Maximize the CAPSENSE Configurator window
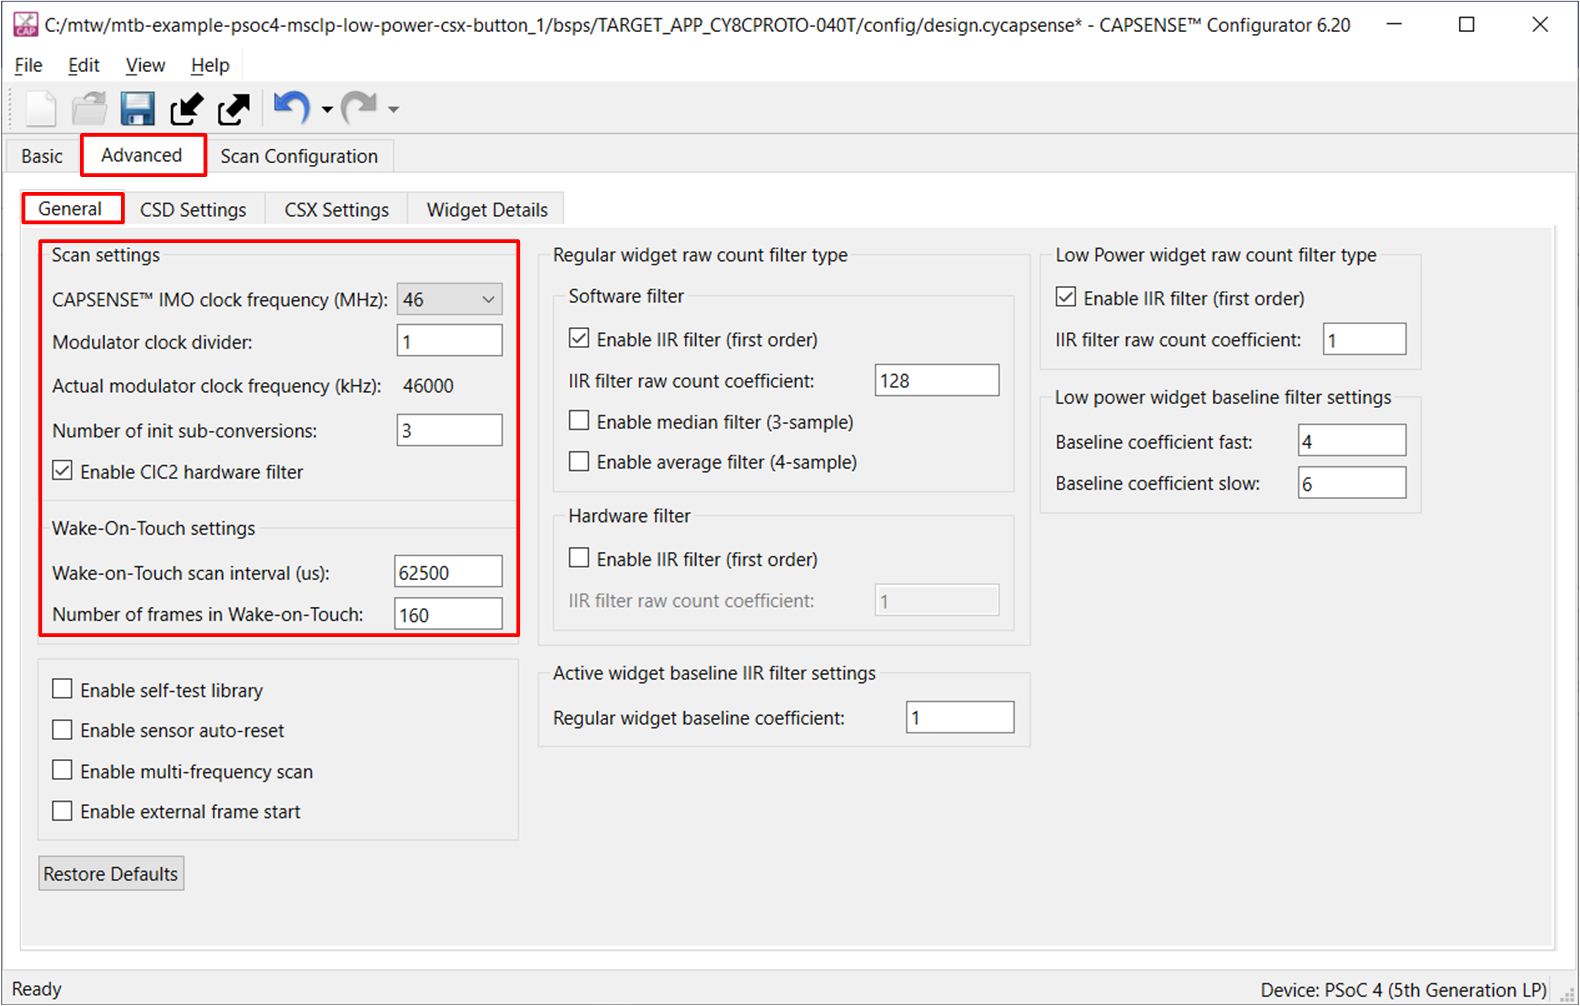 (x=1466, y=24)
